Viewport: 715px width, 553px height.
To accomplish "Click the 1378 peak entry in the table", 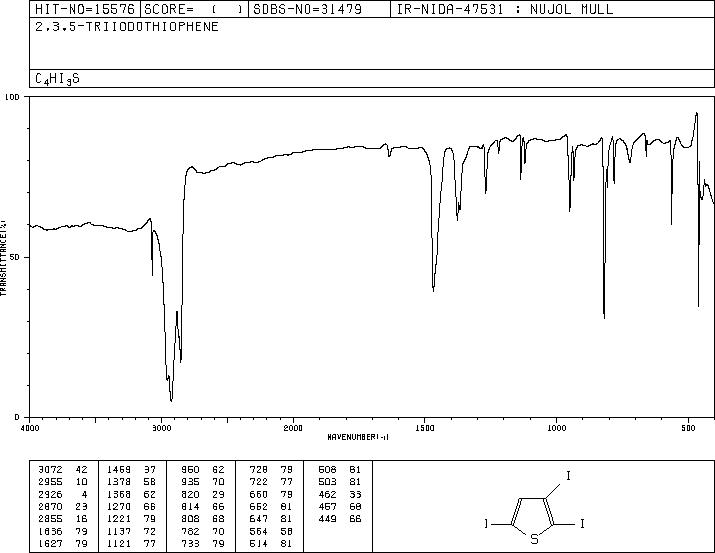I will pyautogui.click(x=119, y=482).
